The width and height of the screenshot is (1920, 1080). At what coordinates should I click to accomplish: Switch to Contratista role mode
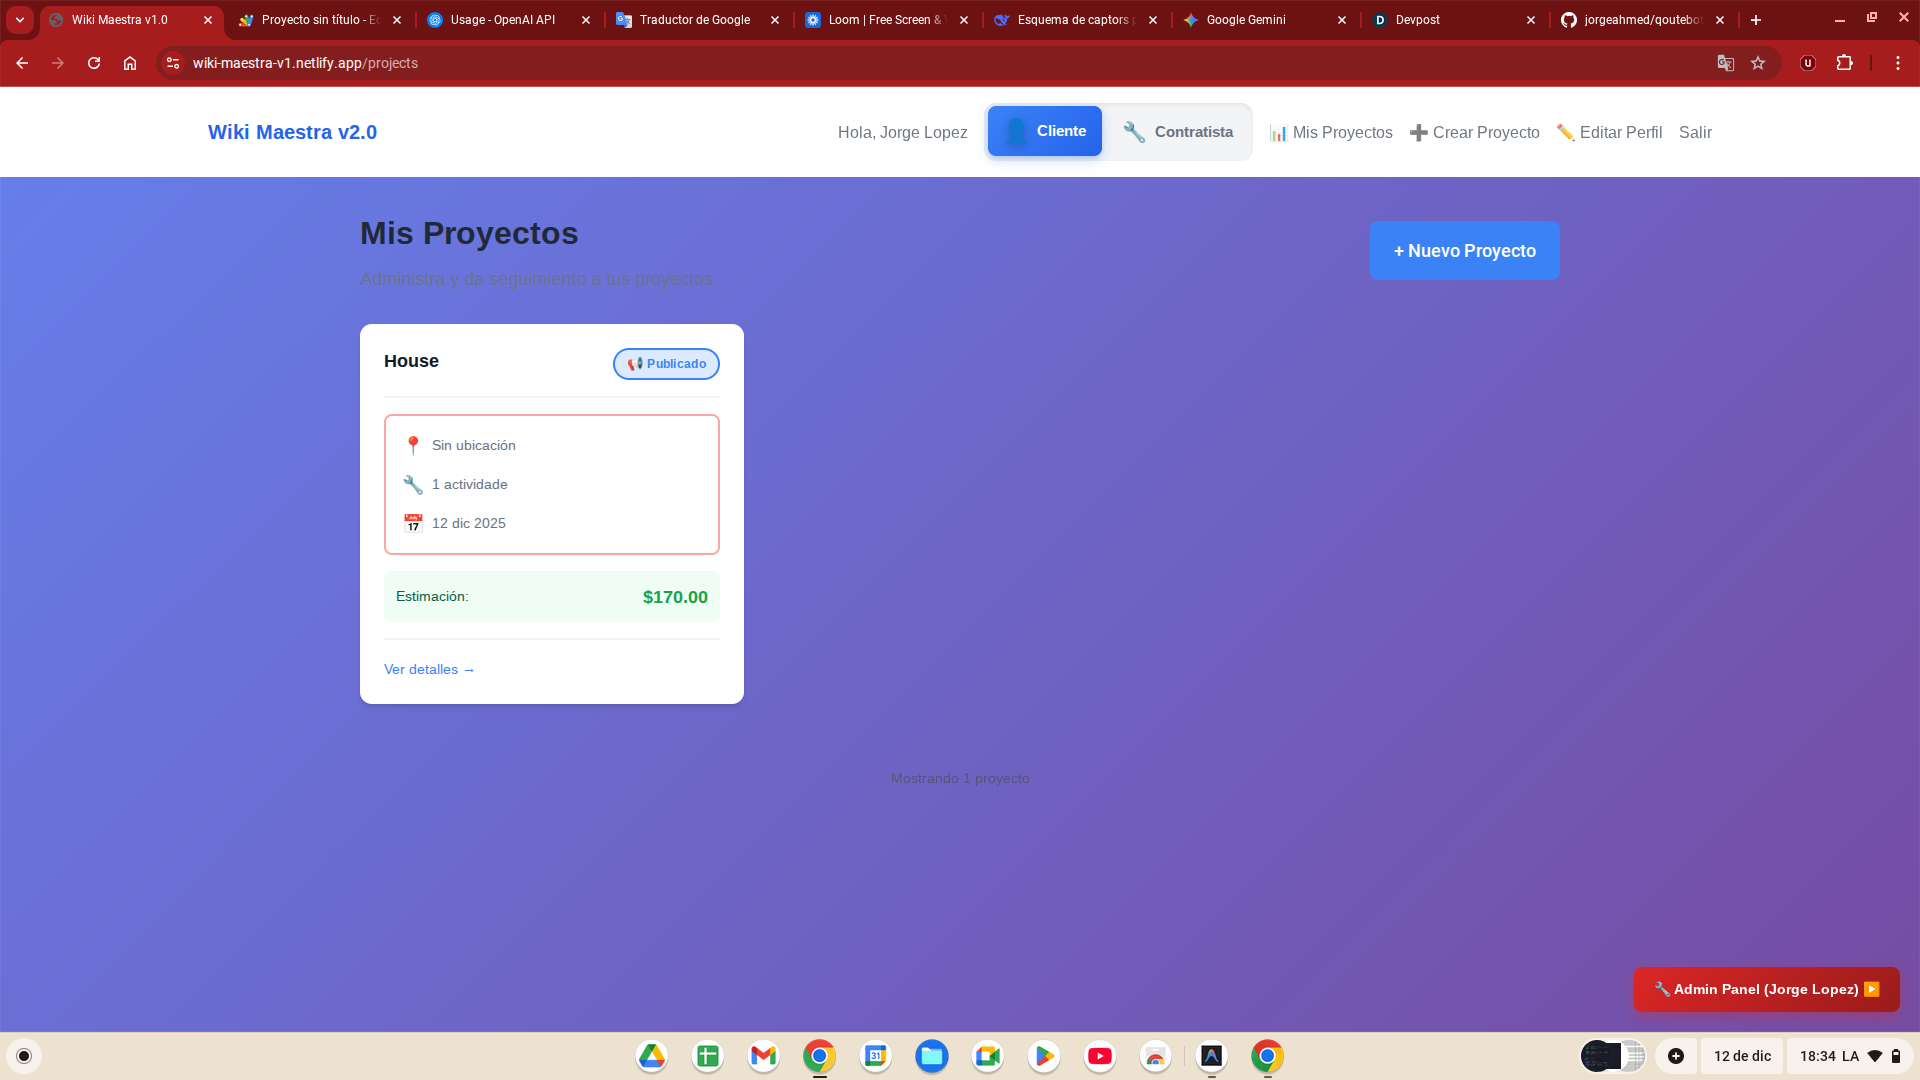(x=1177, y=132)
